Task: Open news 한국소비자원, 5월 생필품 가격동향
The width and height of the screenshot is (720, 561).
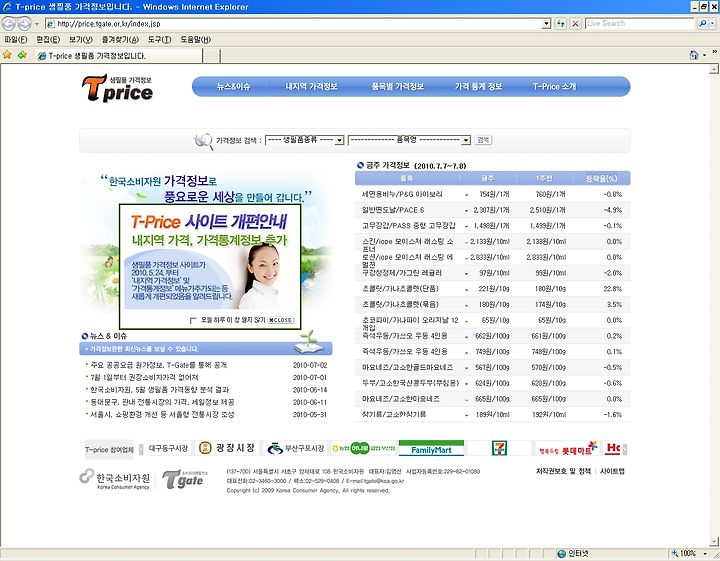Action: 159,390
